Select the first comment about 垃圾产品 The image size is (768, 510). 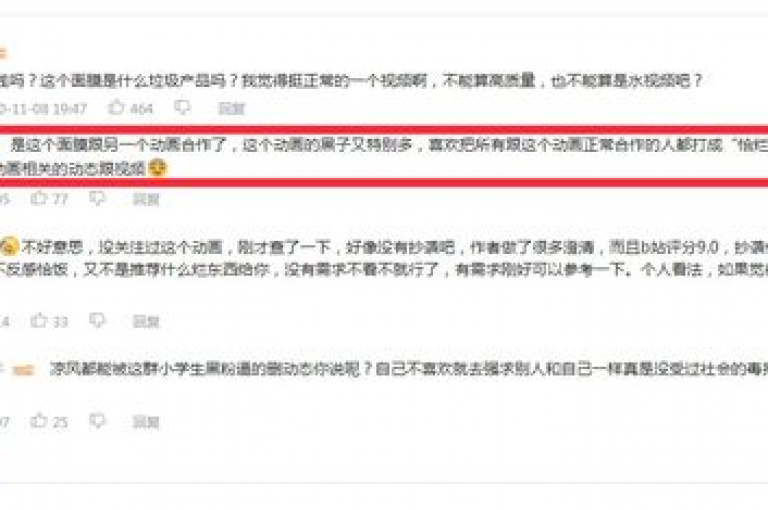point(351,80)
